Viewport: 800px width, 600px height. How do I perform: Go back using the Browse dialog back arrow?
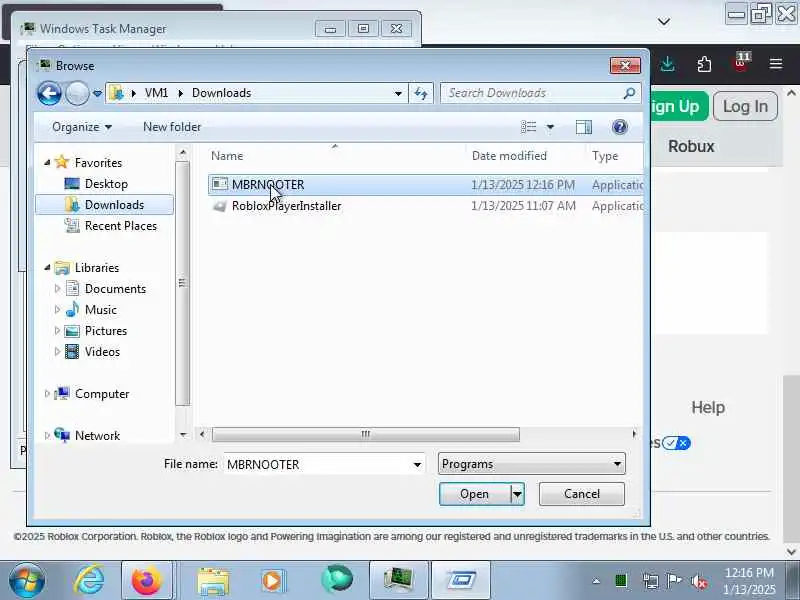49,93
